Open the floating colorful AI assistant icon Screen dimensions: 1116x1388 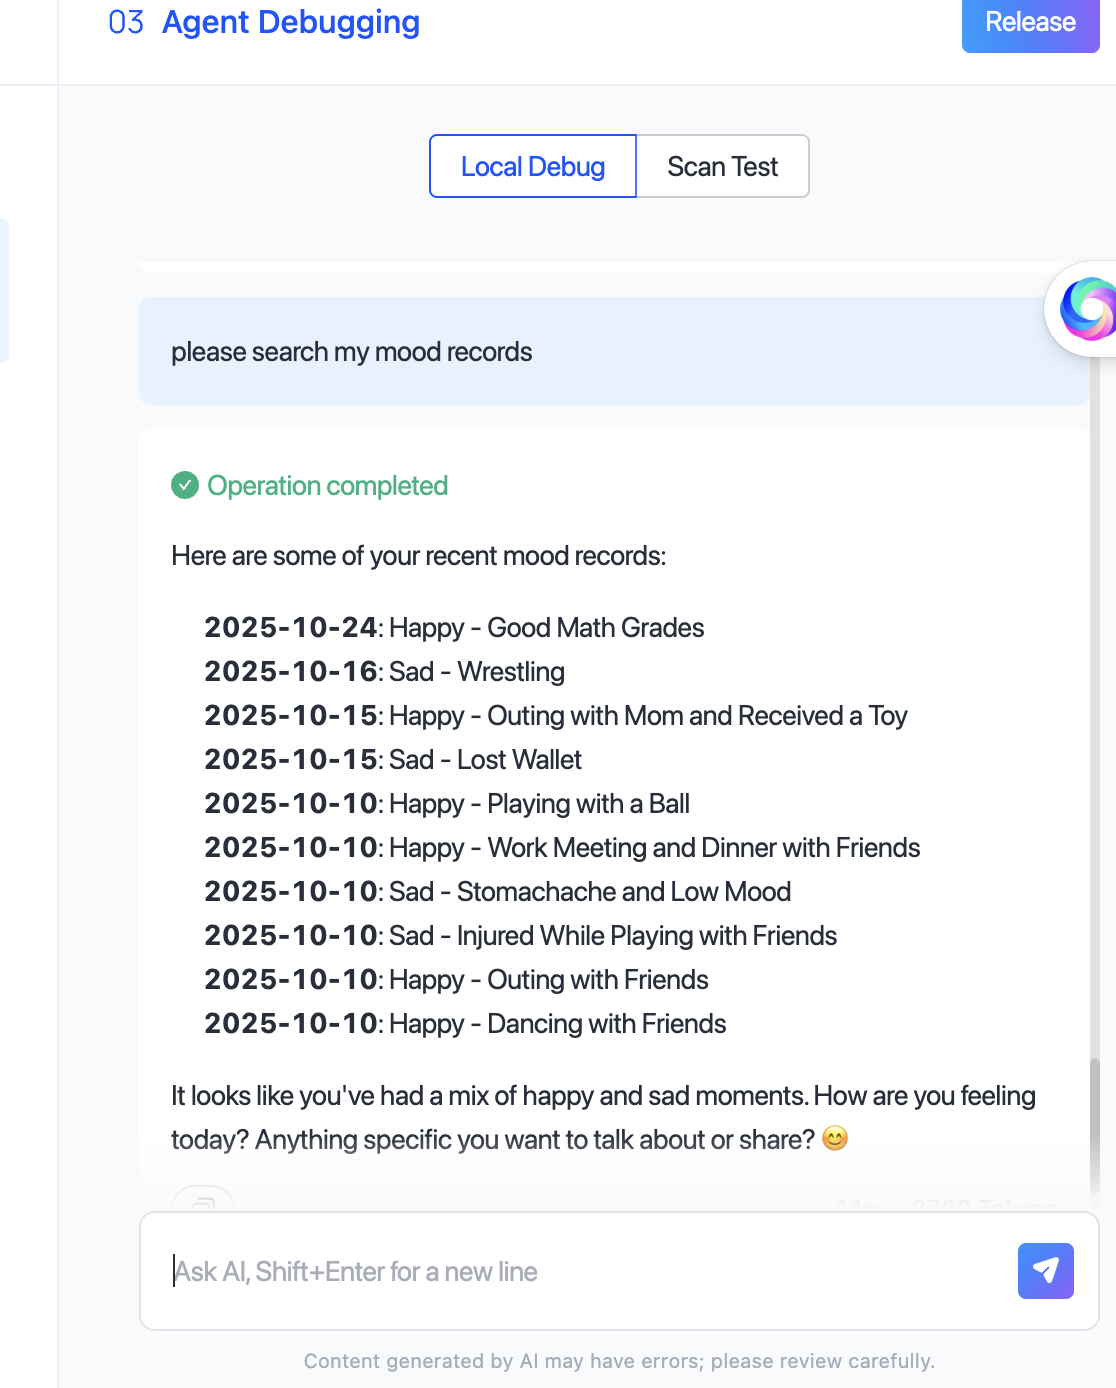point(1086,309)
